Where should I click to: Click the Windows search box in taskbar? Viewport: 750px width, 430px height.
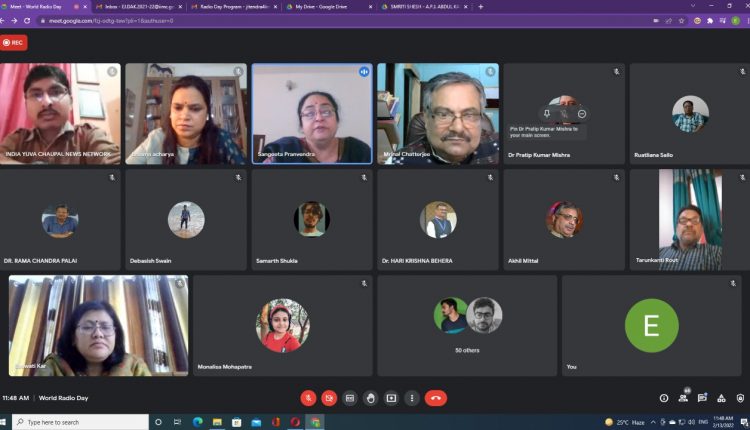(x=80, y=422)
